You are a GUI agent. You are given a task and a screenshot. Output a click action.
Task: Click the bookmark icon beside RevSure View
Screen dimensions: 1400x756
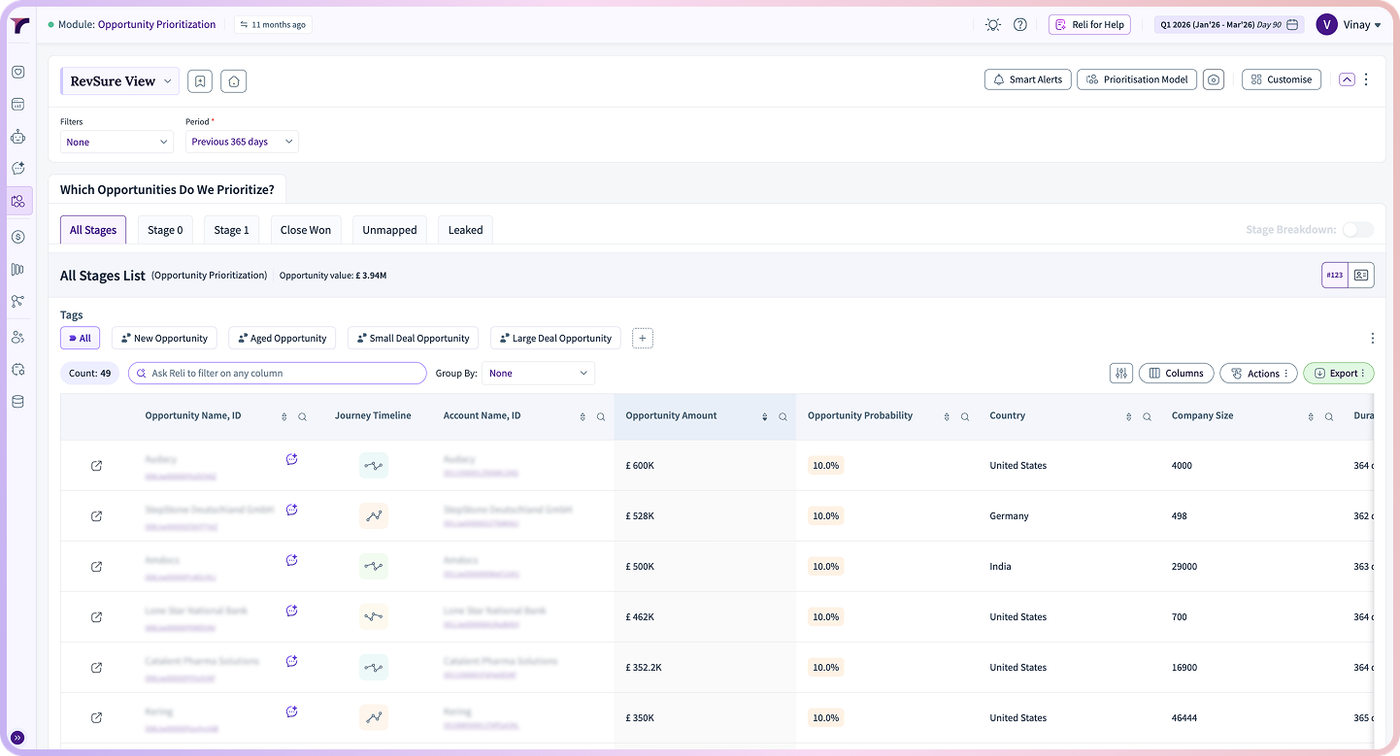[x=201, y=82]
